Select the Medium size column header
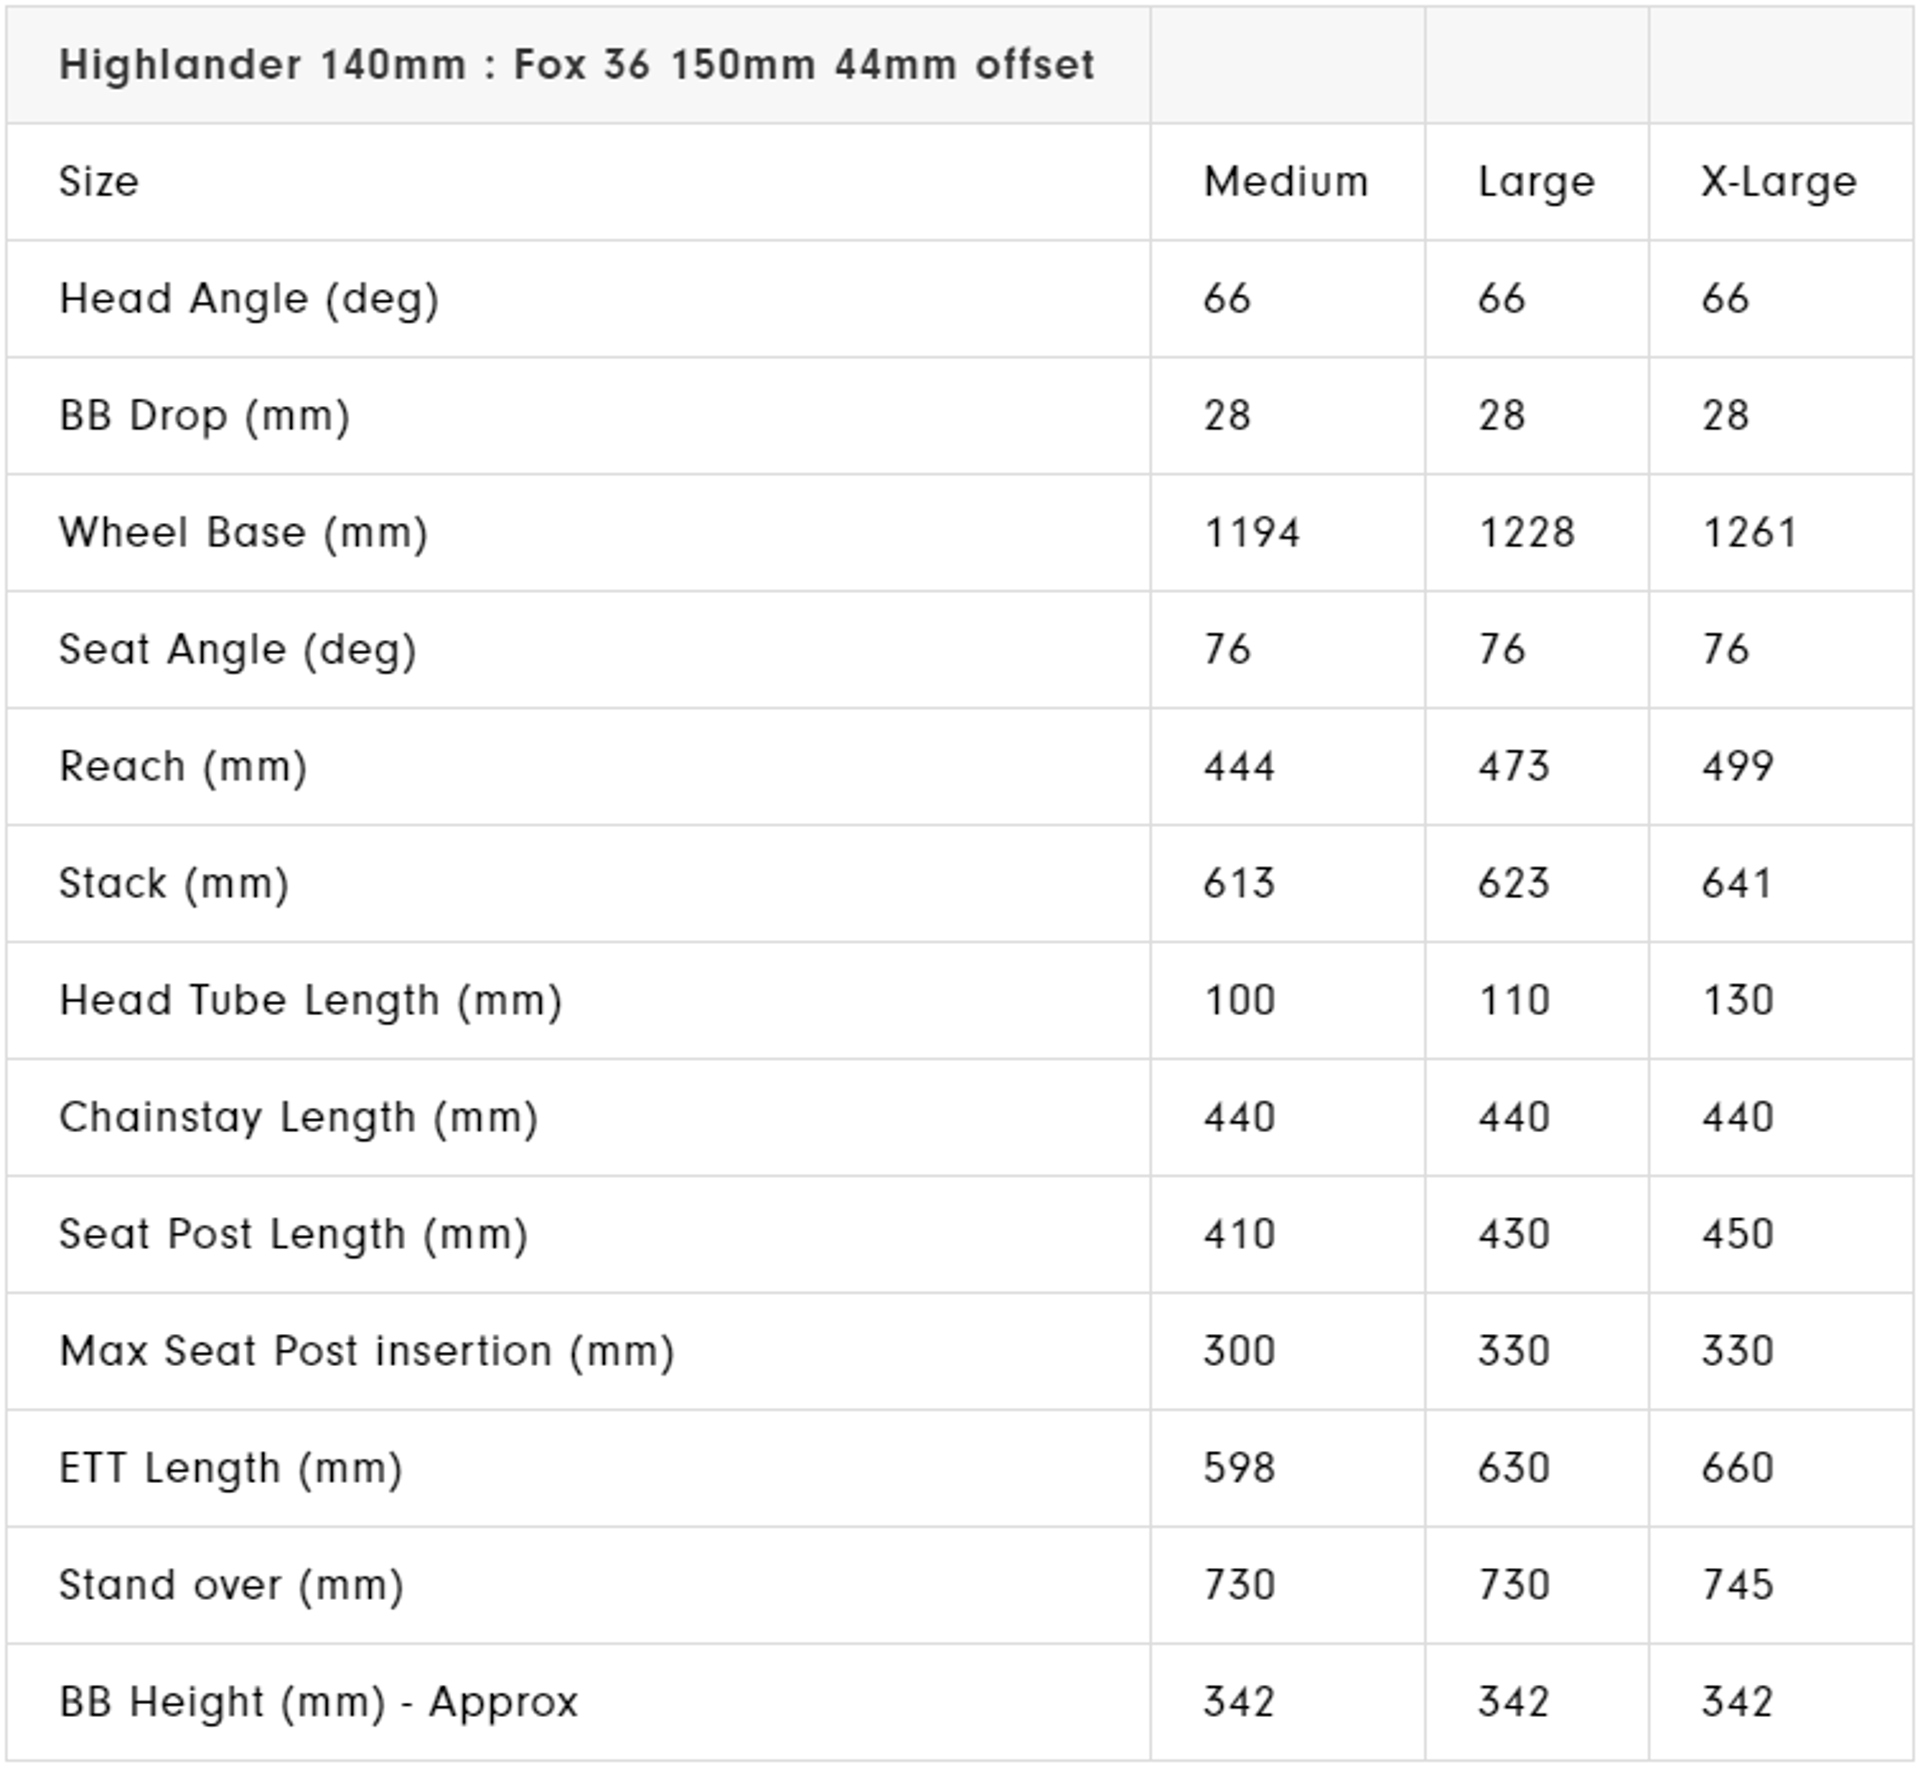The width and height of the screenshot is (1920, 1767). tap(1285, 182)
